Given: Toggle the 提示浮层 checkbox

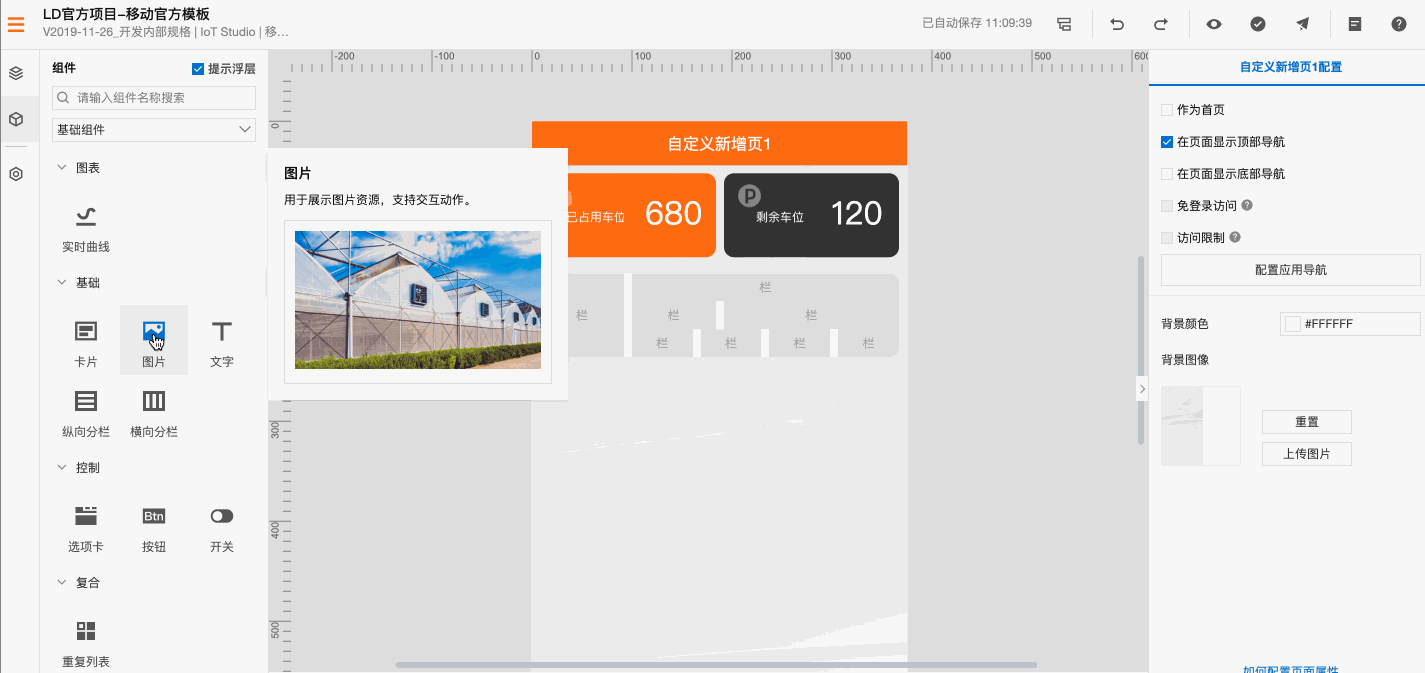Looking at the screenshot, I should 198,69.
